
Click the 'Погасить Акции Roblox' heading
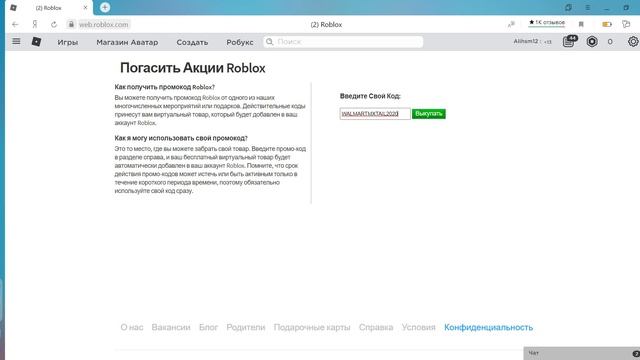(193, 68)
